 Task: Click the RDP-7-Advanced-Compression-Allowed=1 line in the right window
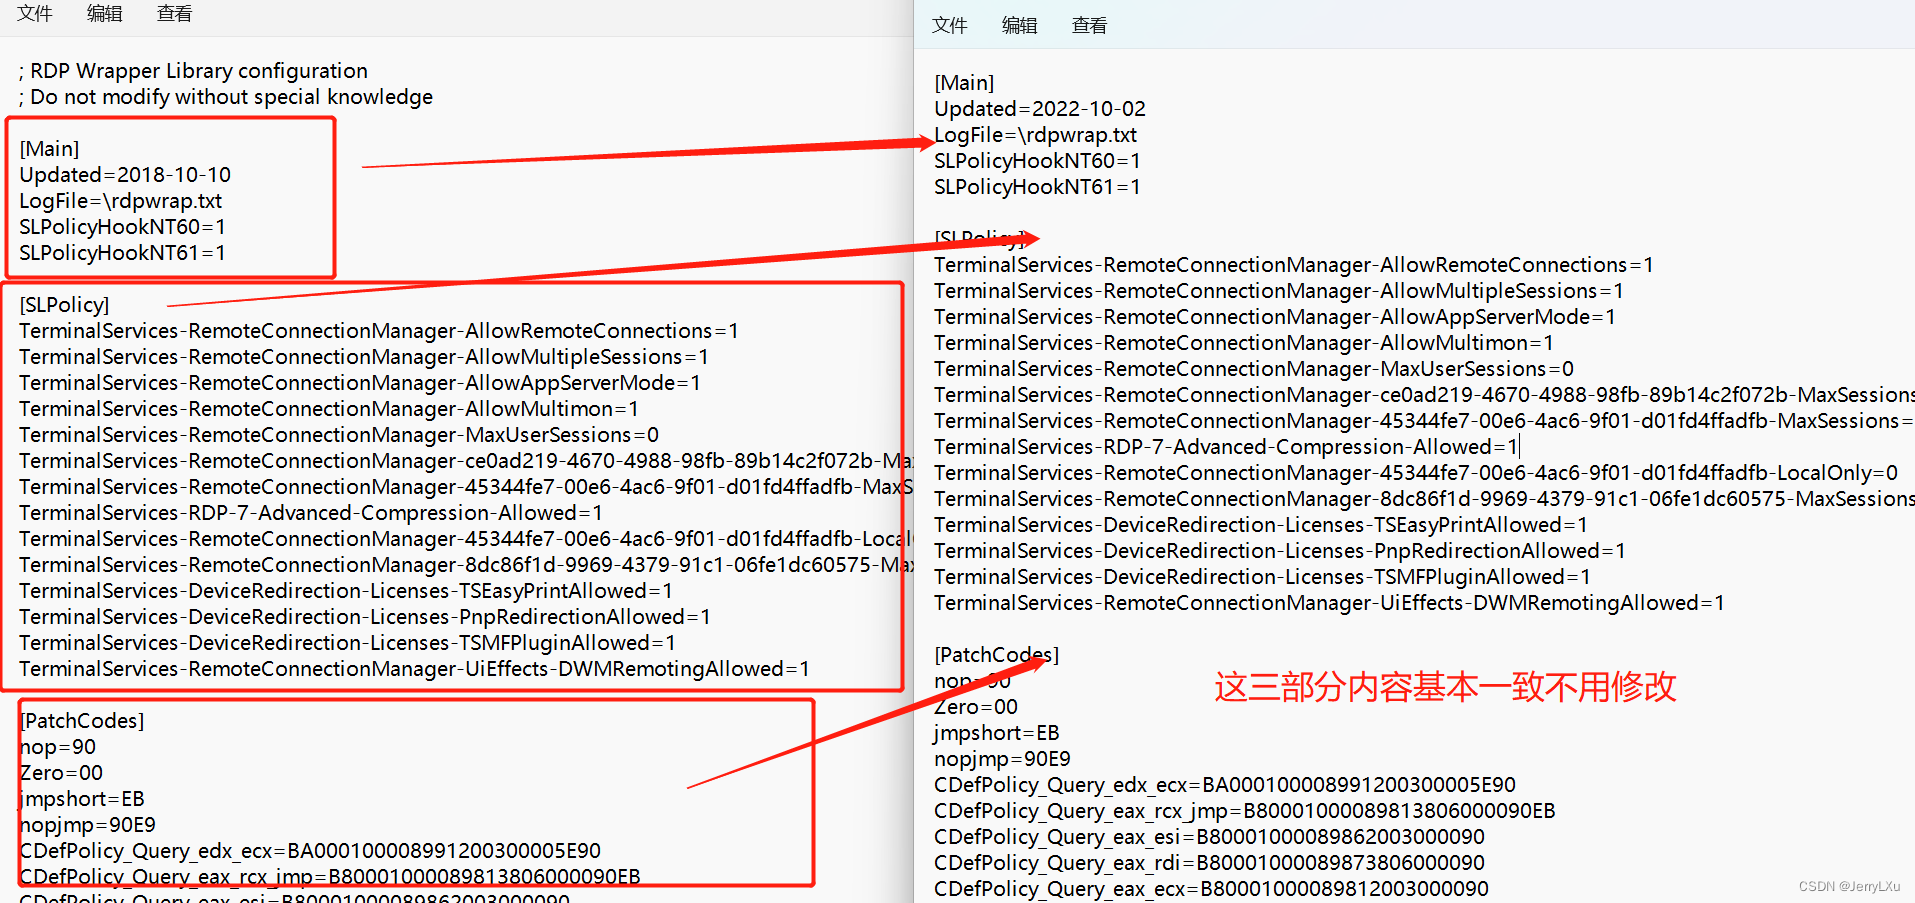[x=1226, y=447]
